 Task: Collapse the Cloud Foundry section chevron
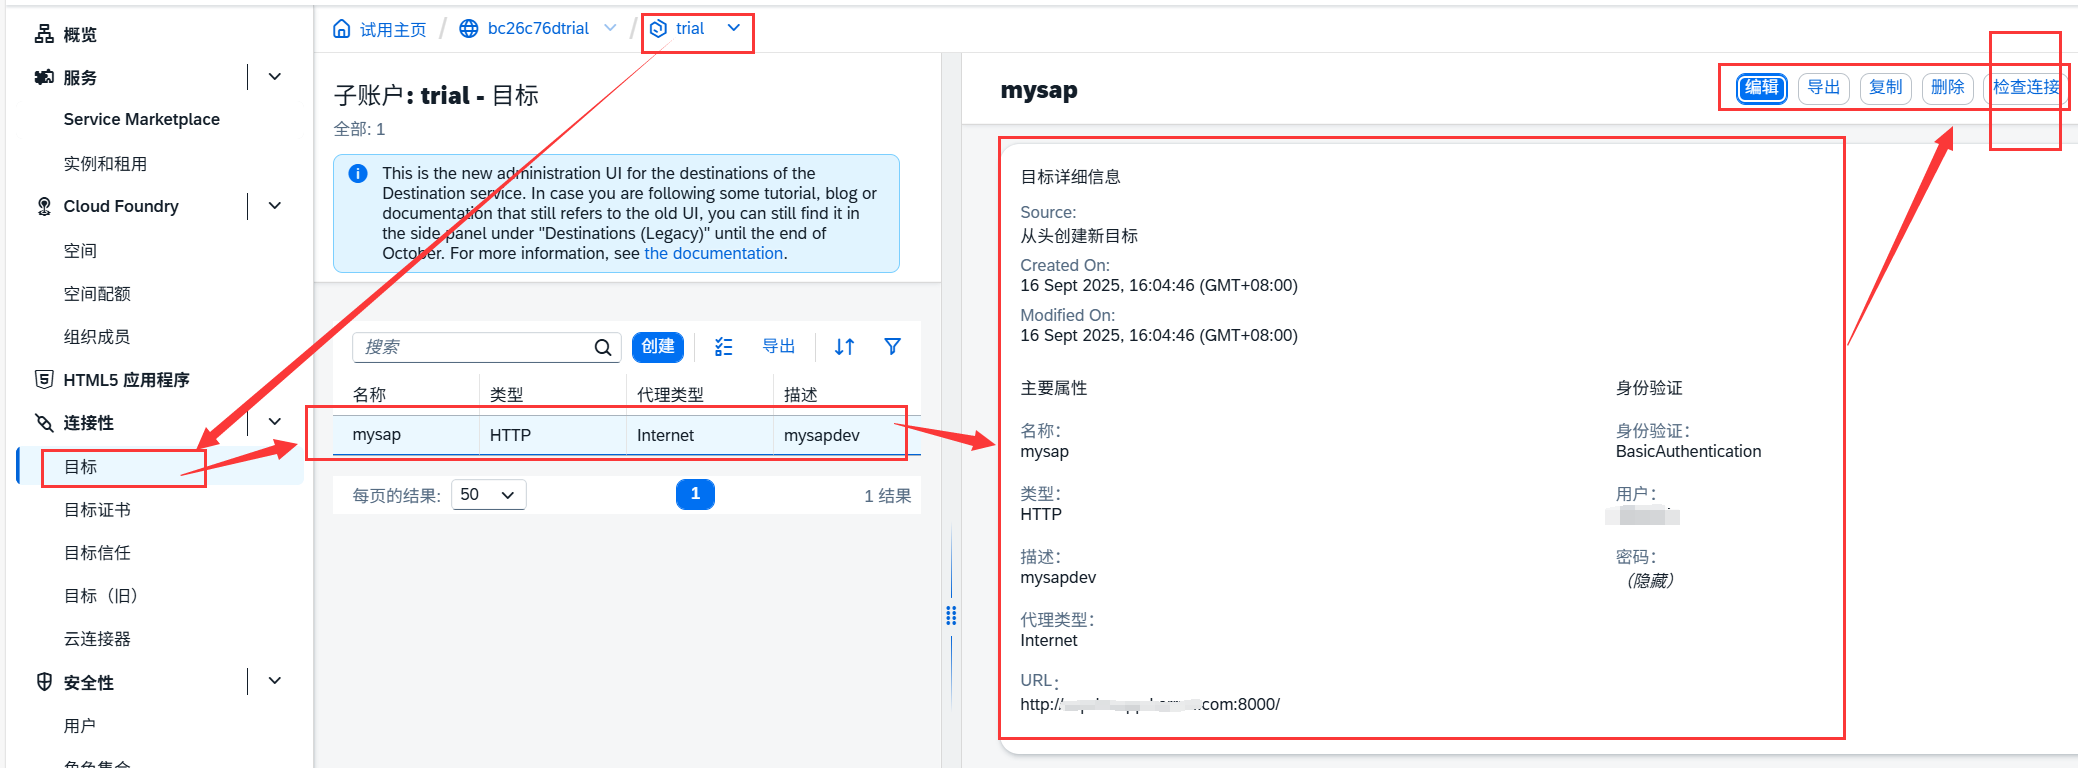pyautogui.click(x=275, y=206)
